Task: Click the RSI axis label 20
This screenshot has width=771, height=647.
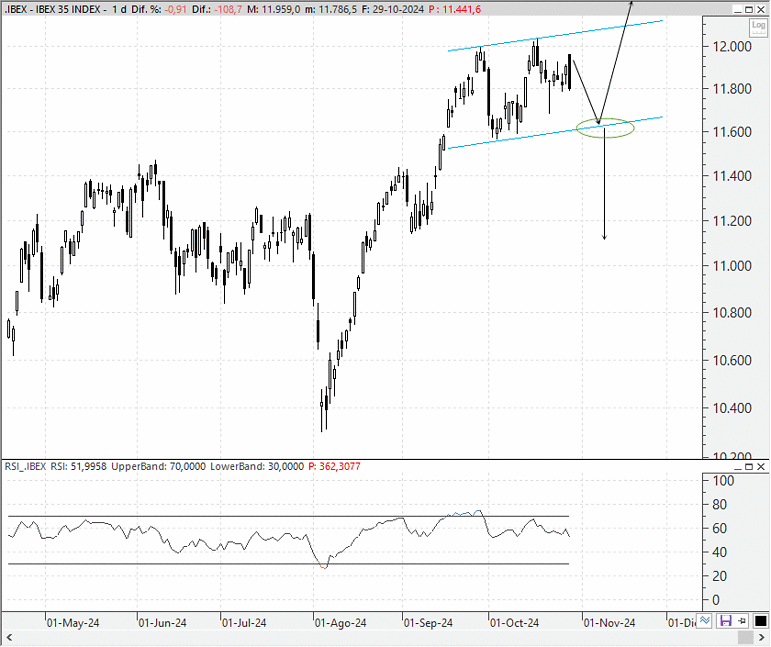Action: click(719, 576)
